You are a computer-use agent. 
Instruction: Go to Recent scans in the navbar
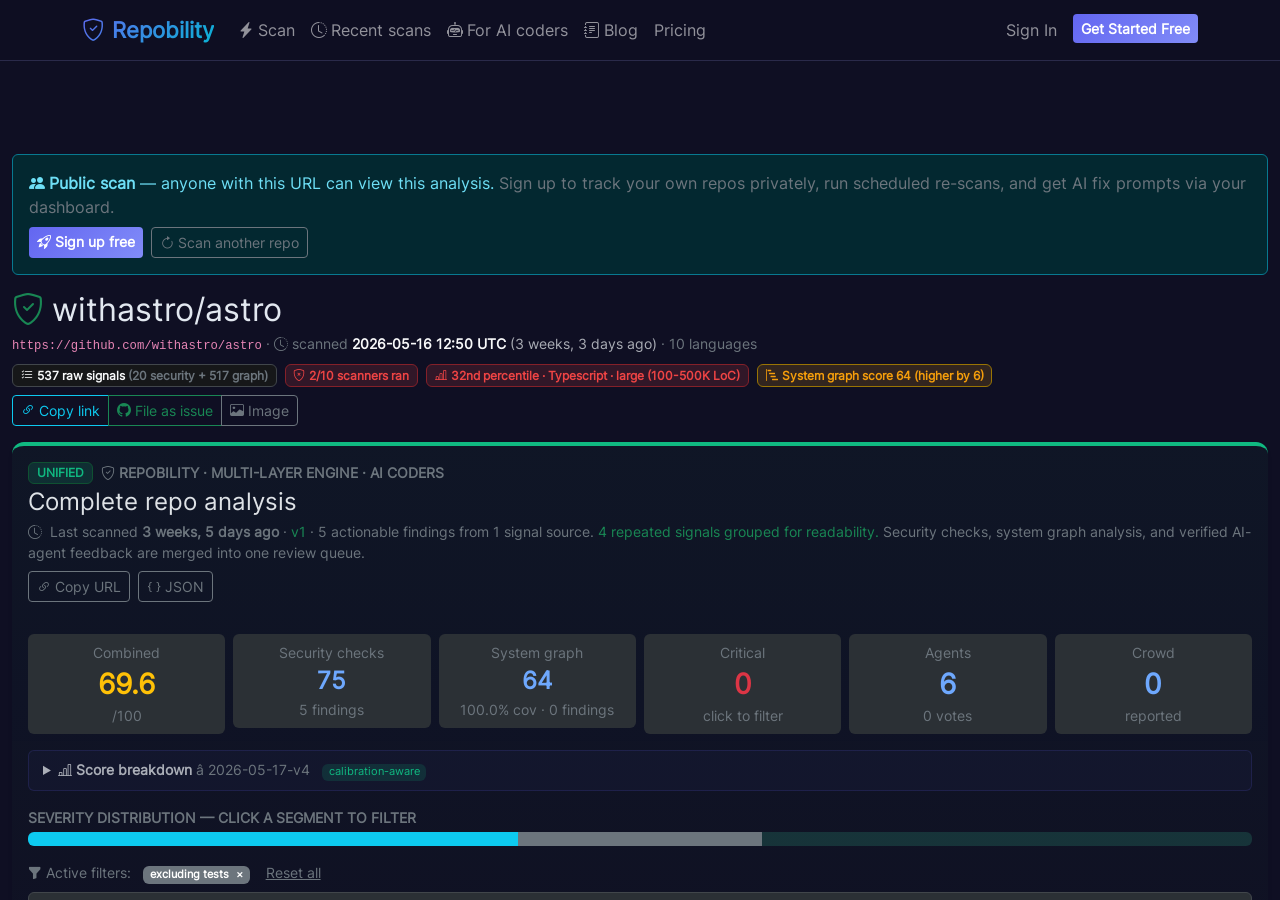tap(371, 30)
